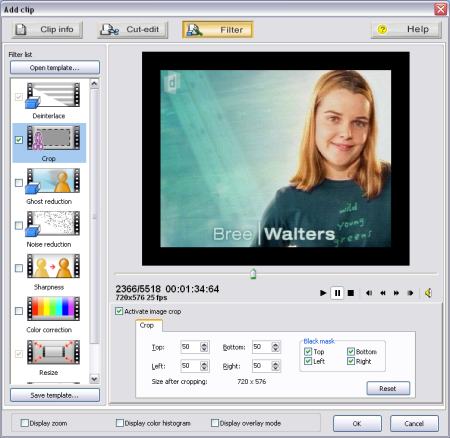Click the Cancel button
The image size is (450, 438).
pos(414,423)
